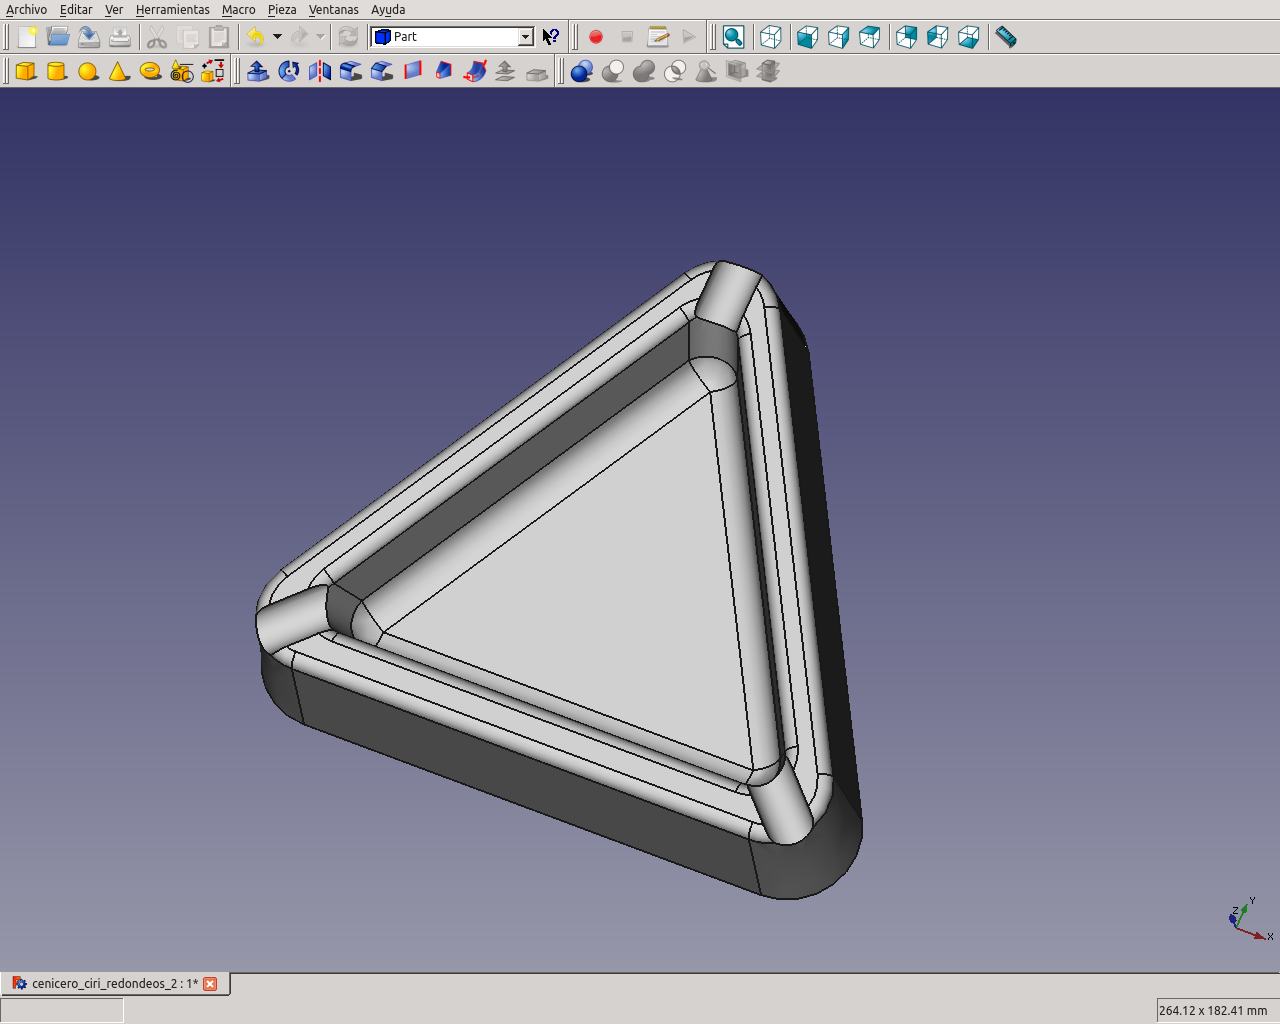The height and width of the screenshot is (1024, 1280).
Task: Select the Revolve tool
Action: pos(289,71)
